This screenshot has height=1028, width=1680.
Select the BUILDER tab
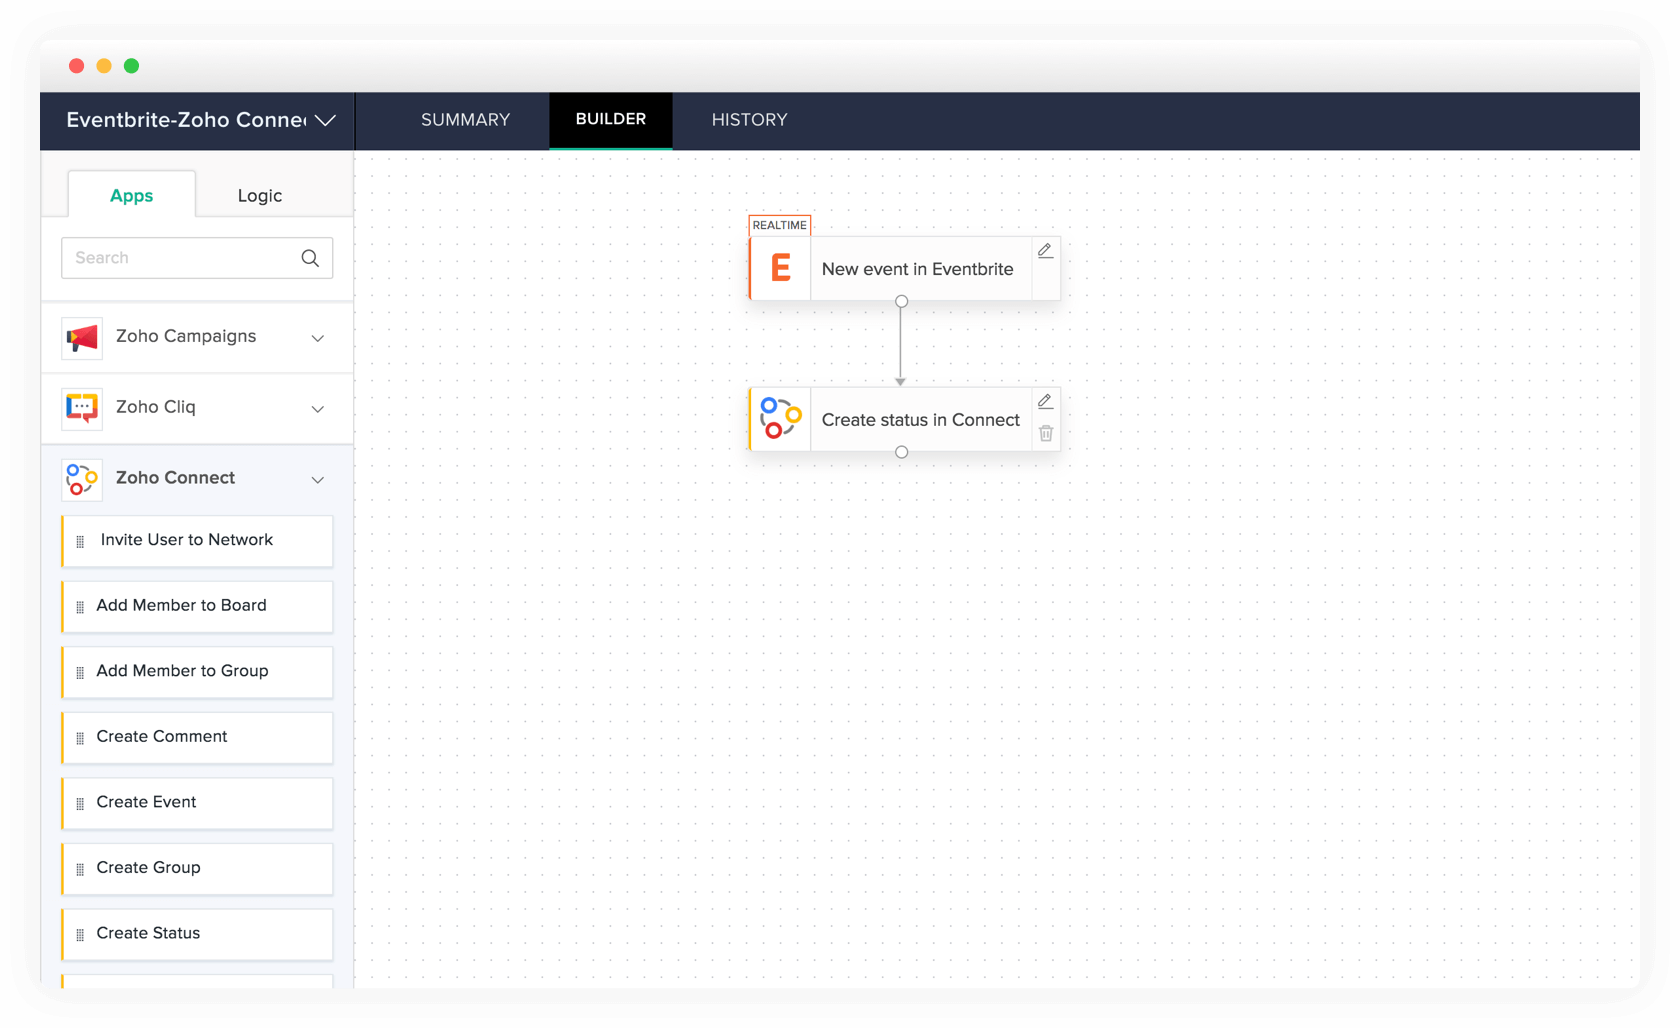coord(610,119)
